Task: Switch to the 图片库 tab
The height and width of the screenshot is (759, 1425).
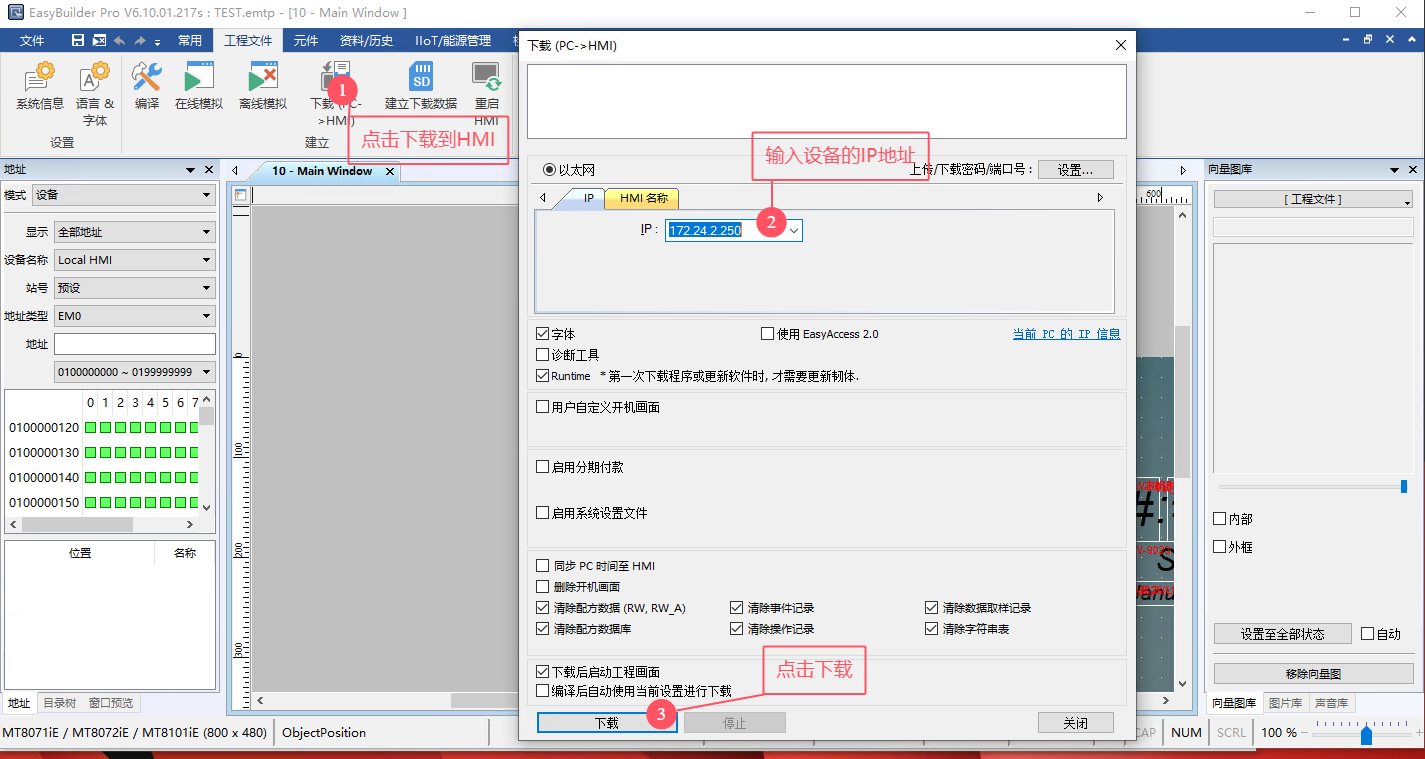Action: [1286, 703]
